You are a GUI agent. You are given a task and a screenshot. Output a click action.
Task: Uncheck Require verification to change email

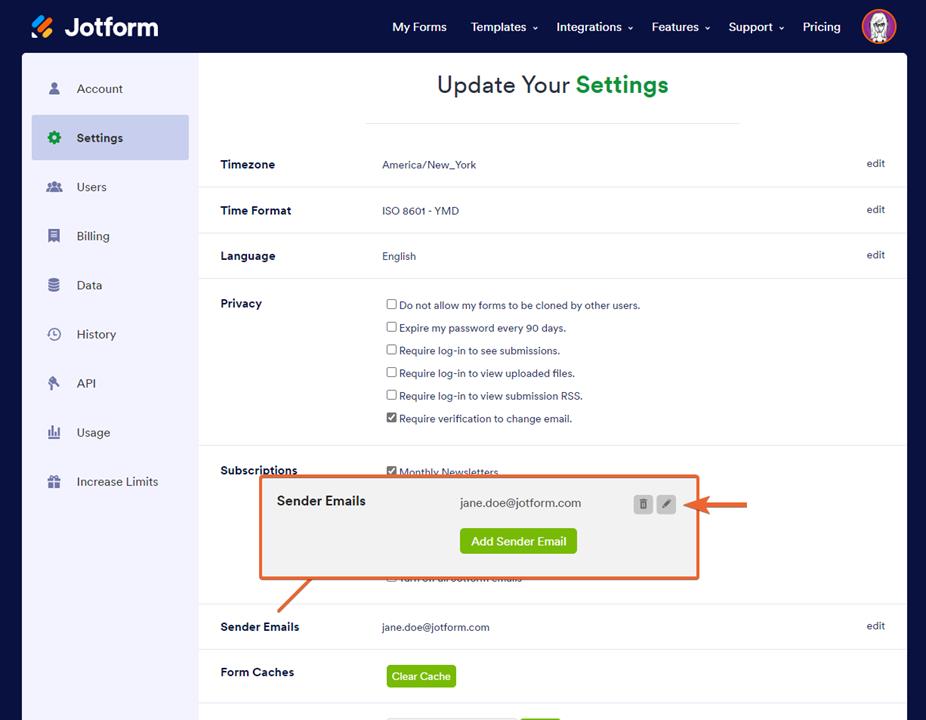(x=391, y=418)
